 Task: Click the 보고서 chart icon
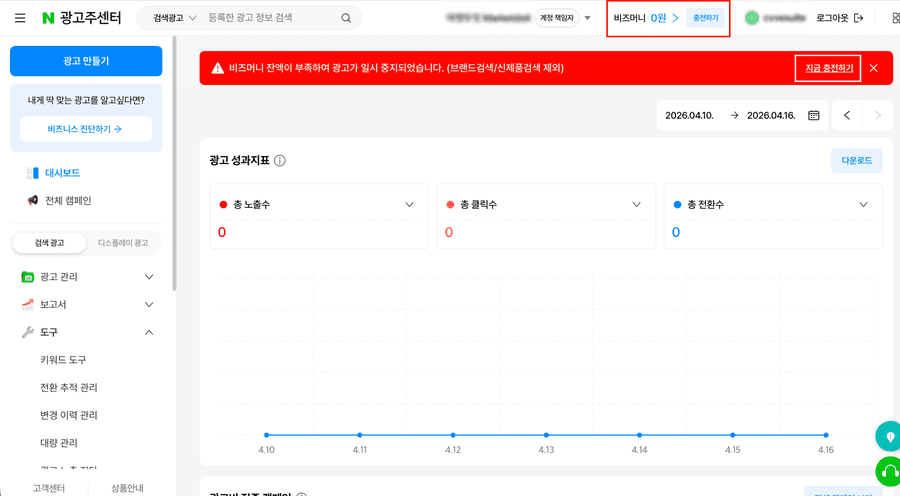point(28,304)
